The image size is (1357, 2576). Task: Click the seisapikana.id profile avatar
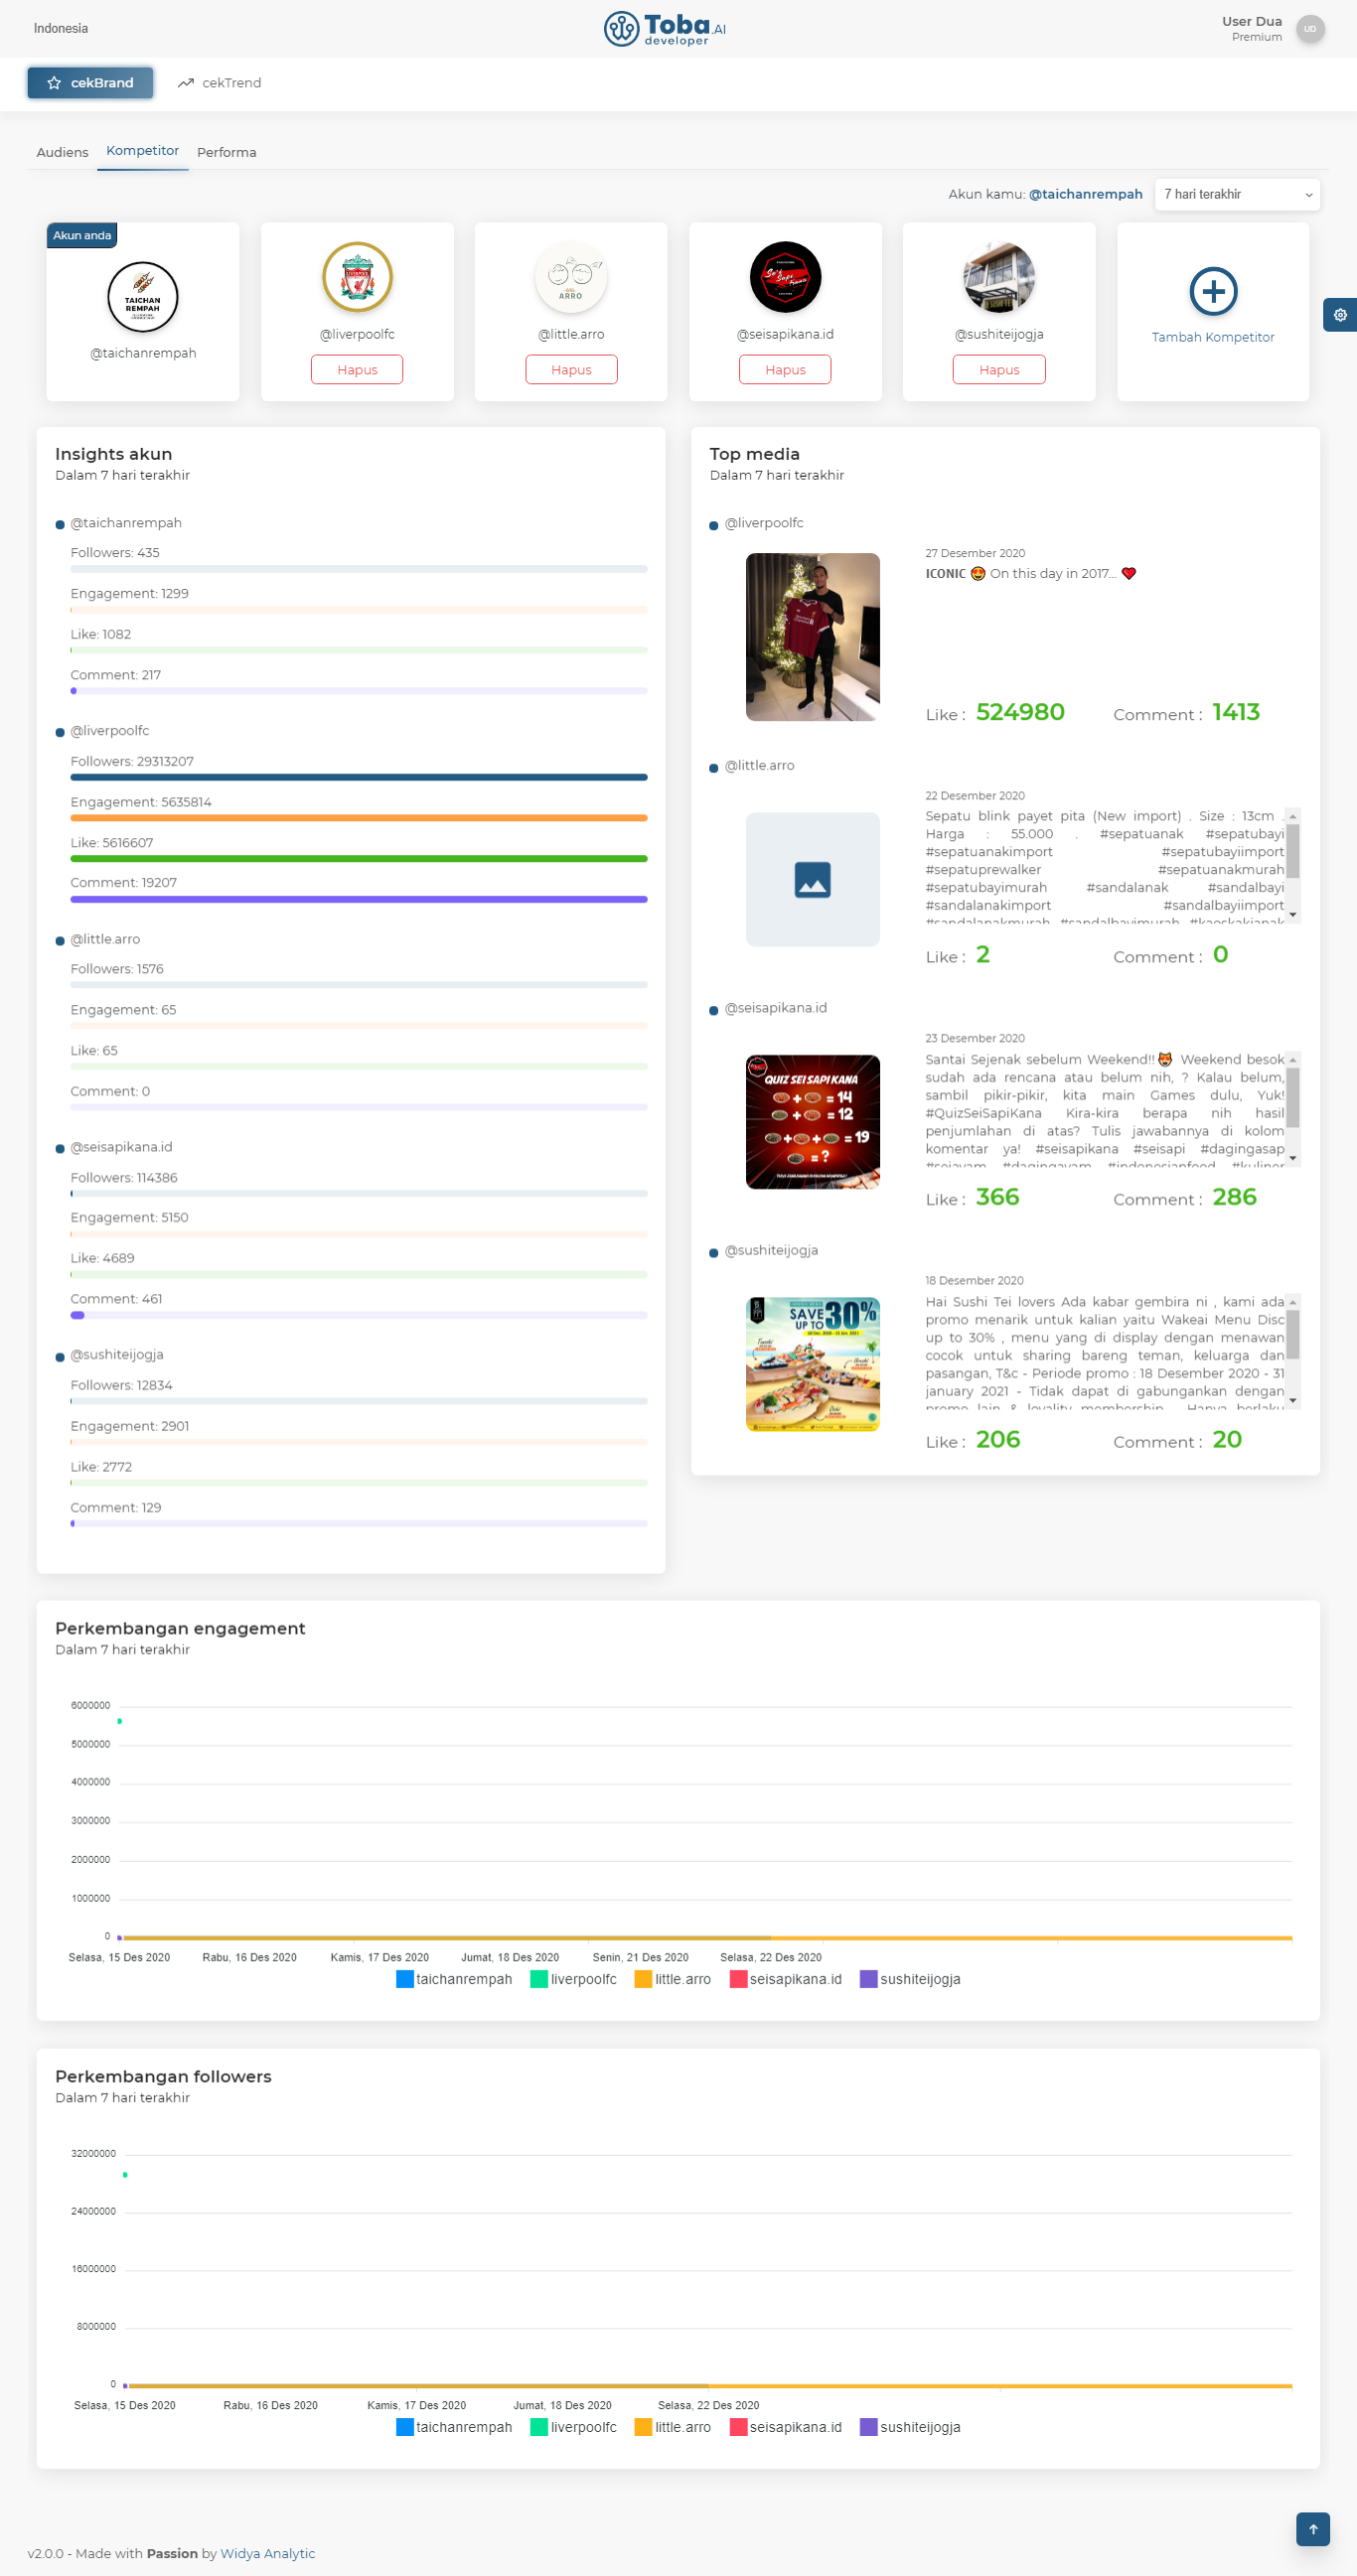[785, 277]
